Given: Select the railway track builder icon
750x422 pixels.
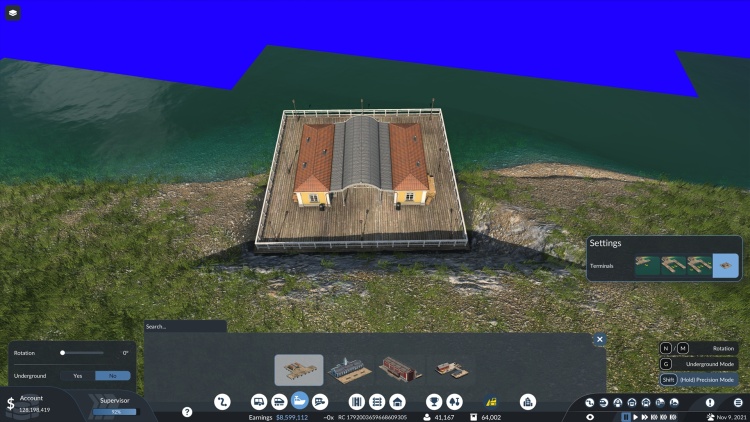Looking at the screenshot, I should coord(377,402).
